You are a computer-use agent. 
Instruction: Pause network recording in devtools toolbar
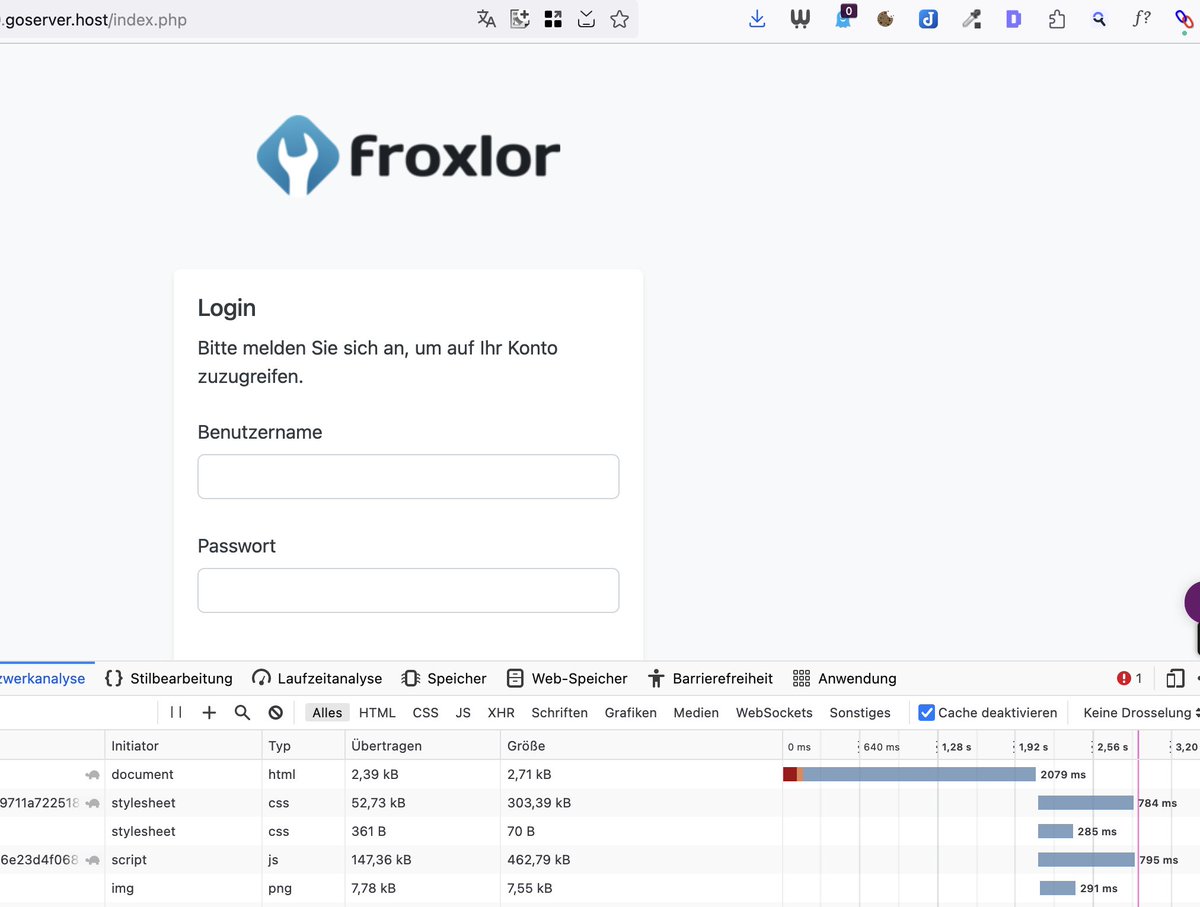tap(176, 712)
